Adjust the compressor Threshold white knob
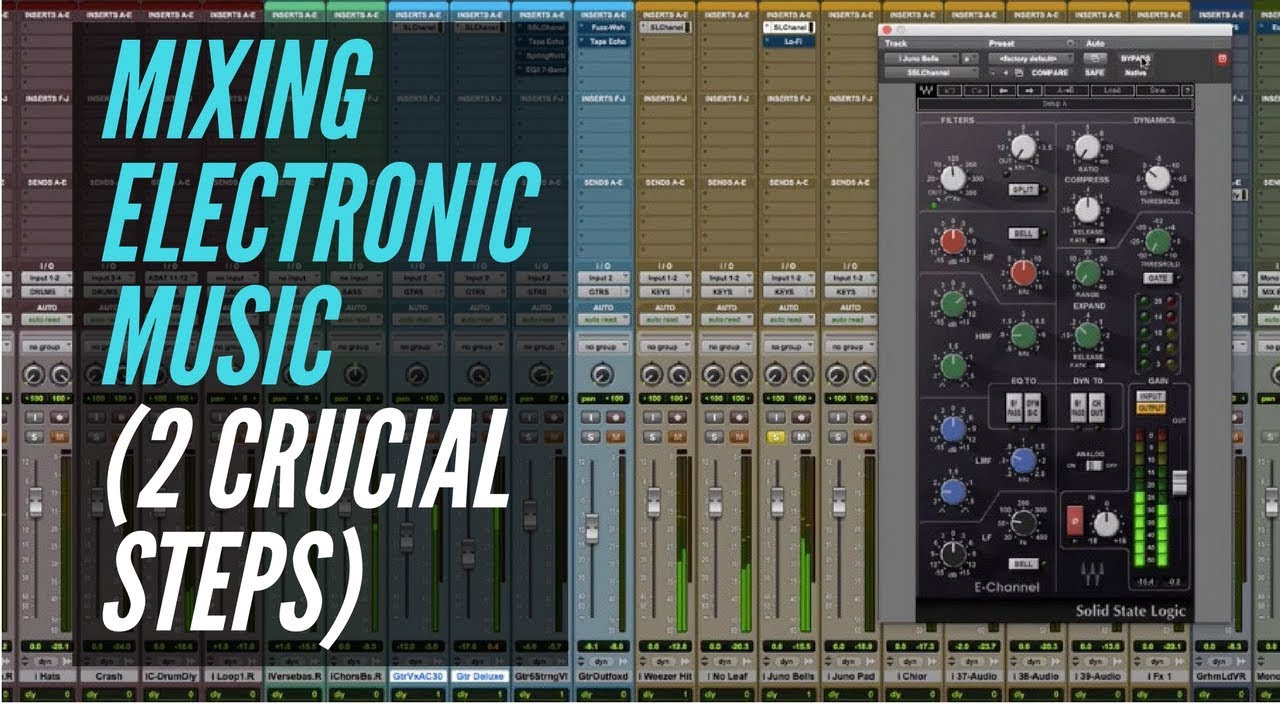This screenshot has width=1280, height=720. pyautogui.click(x=1157, y=179)
